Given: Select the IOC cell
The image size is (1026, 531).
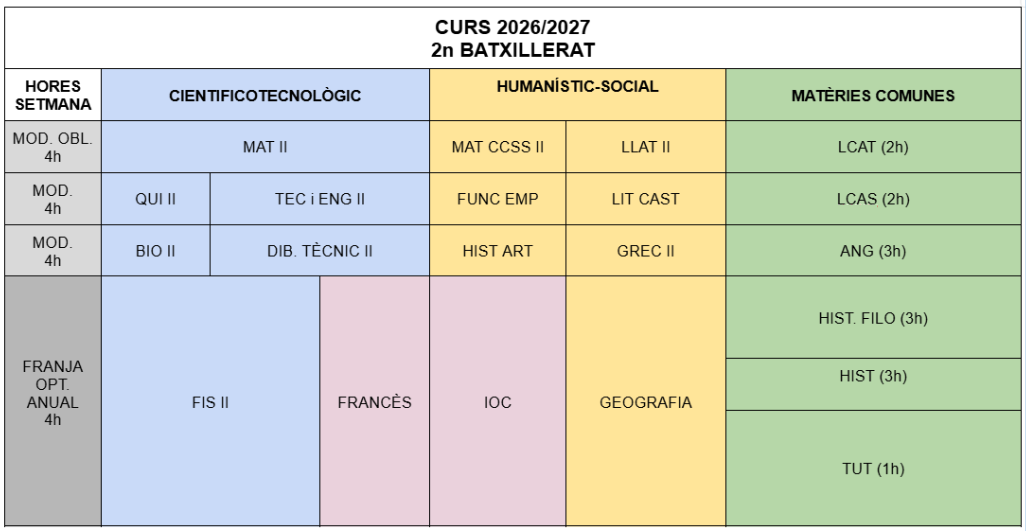Looking at the screenshot, I should click(497, 402).
